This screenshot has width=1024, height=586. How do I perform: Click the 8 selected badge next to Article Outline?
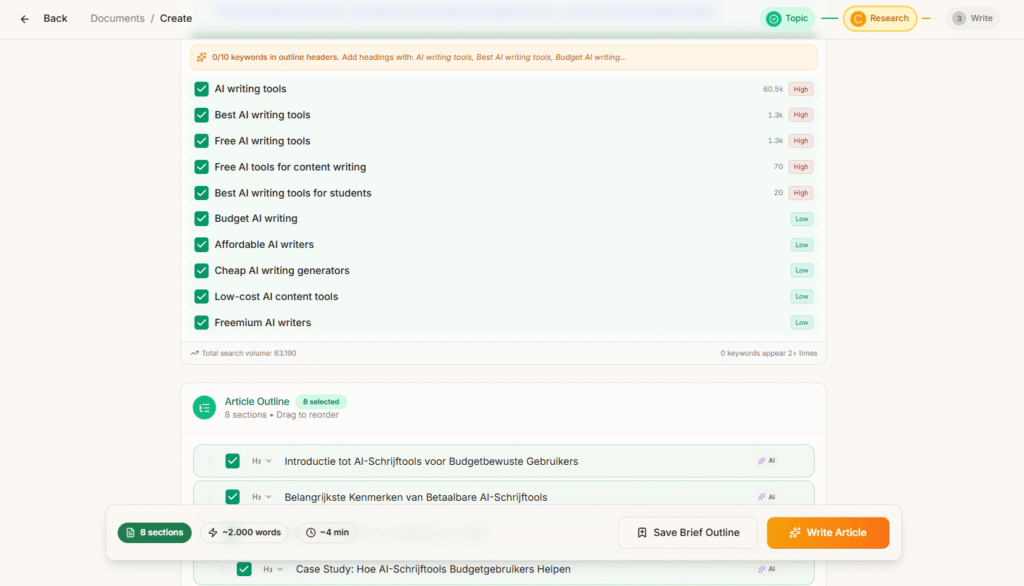click(321, 400)
